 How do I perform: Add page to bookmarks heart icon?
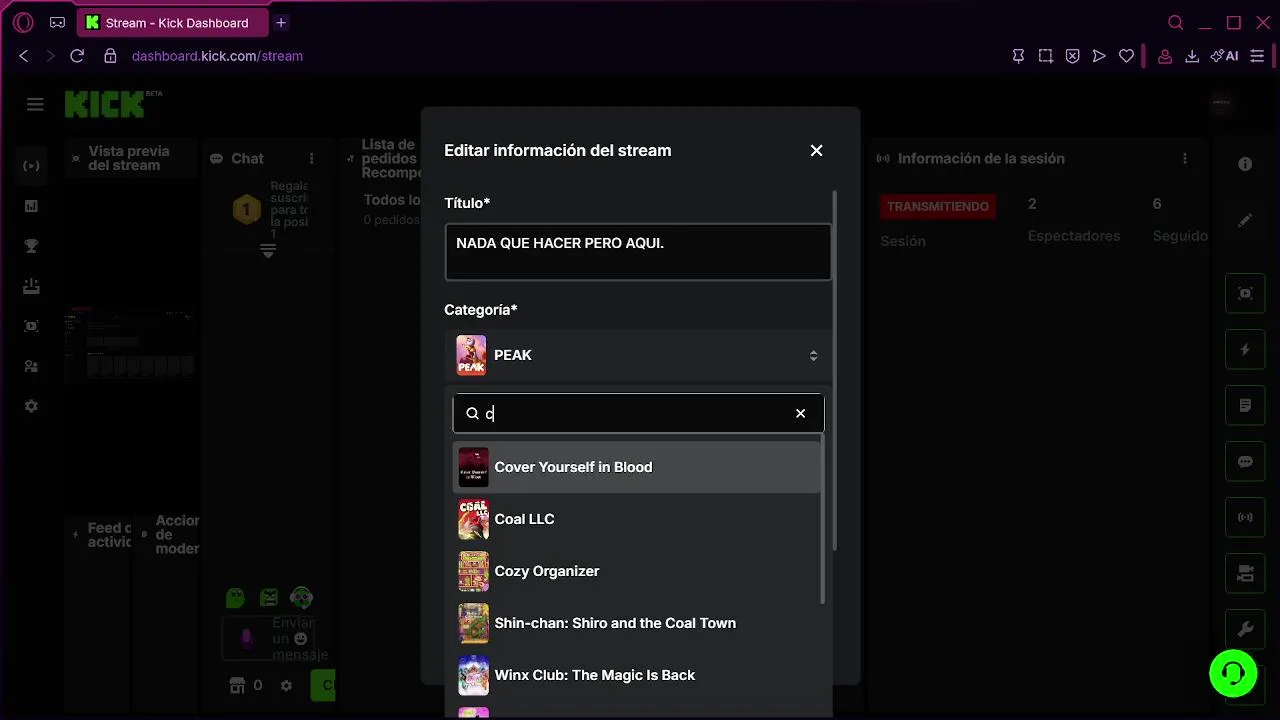(1126, 56)
